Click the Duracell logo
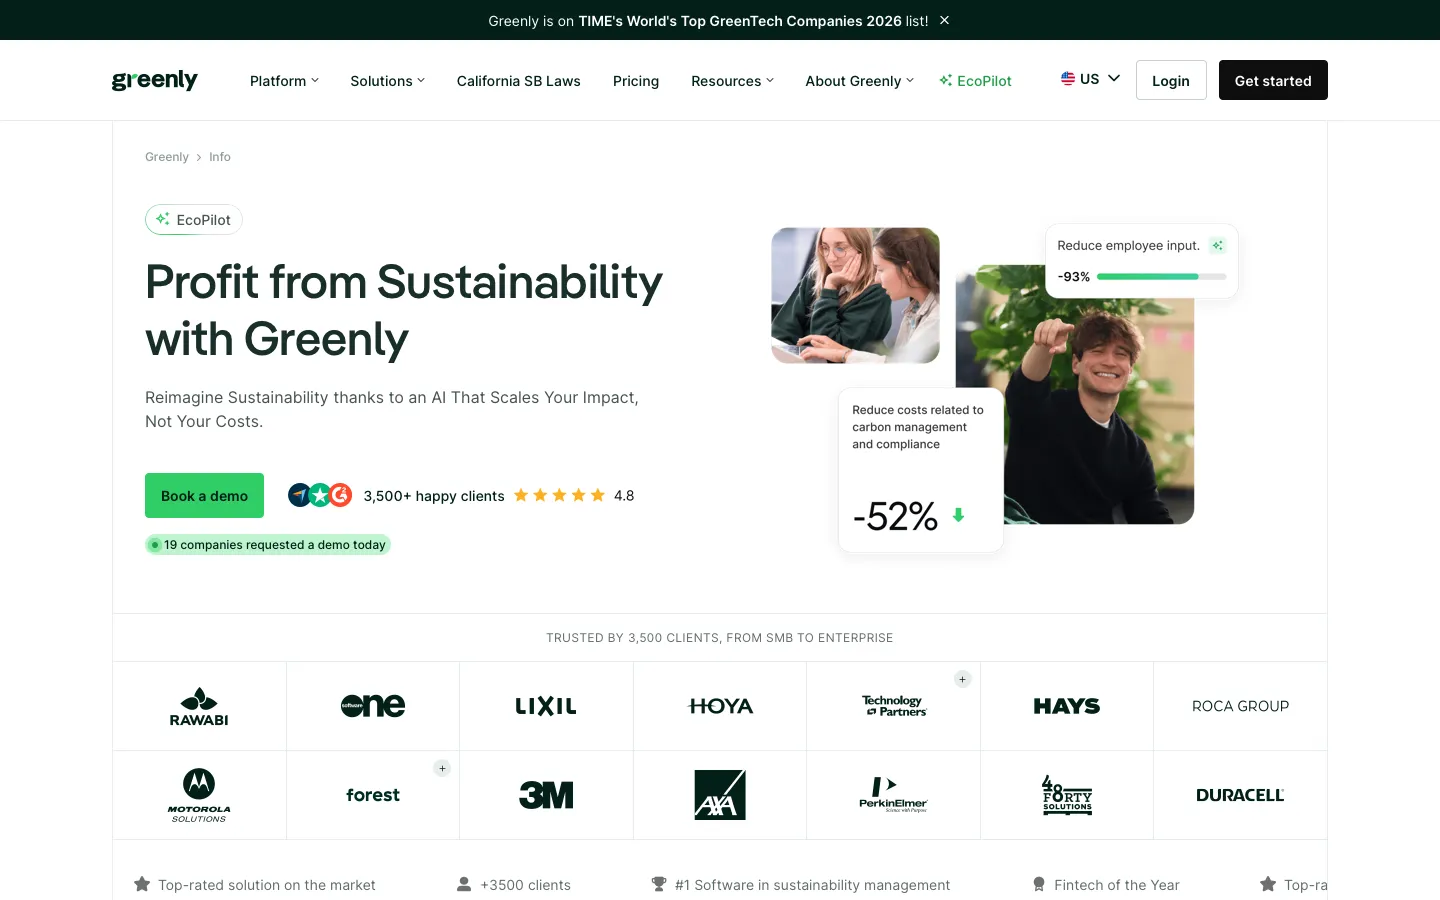Viewport: 1440px width, 900px height. [x=1240, y=795]
